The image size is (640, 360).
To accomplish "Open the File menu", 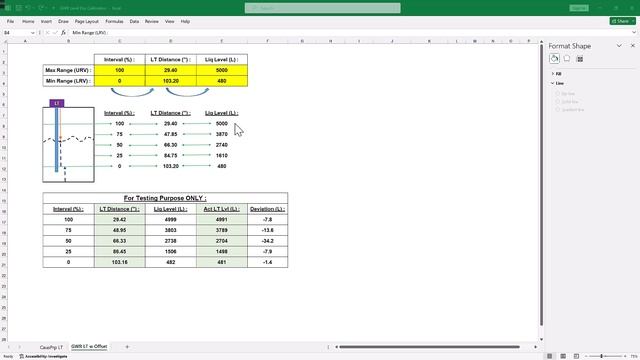I will click(10, 21).
